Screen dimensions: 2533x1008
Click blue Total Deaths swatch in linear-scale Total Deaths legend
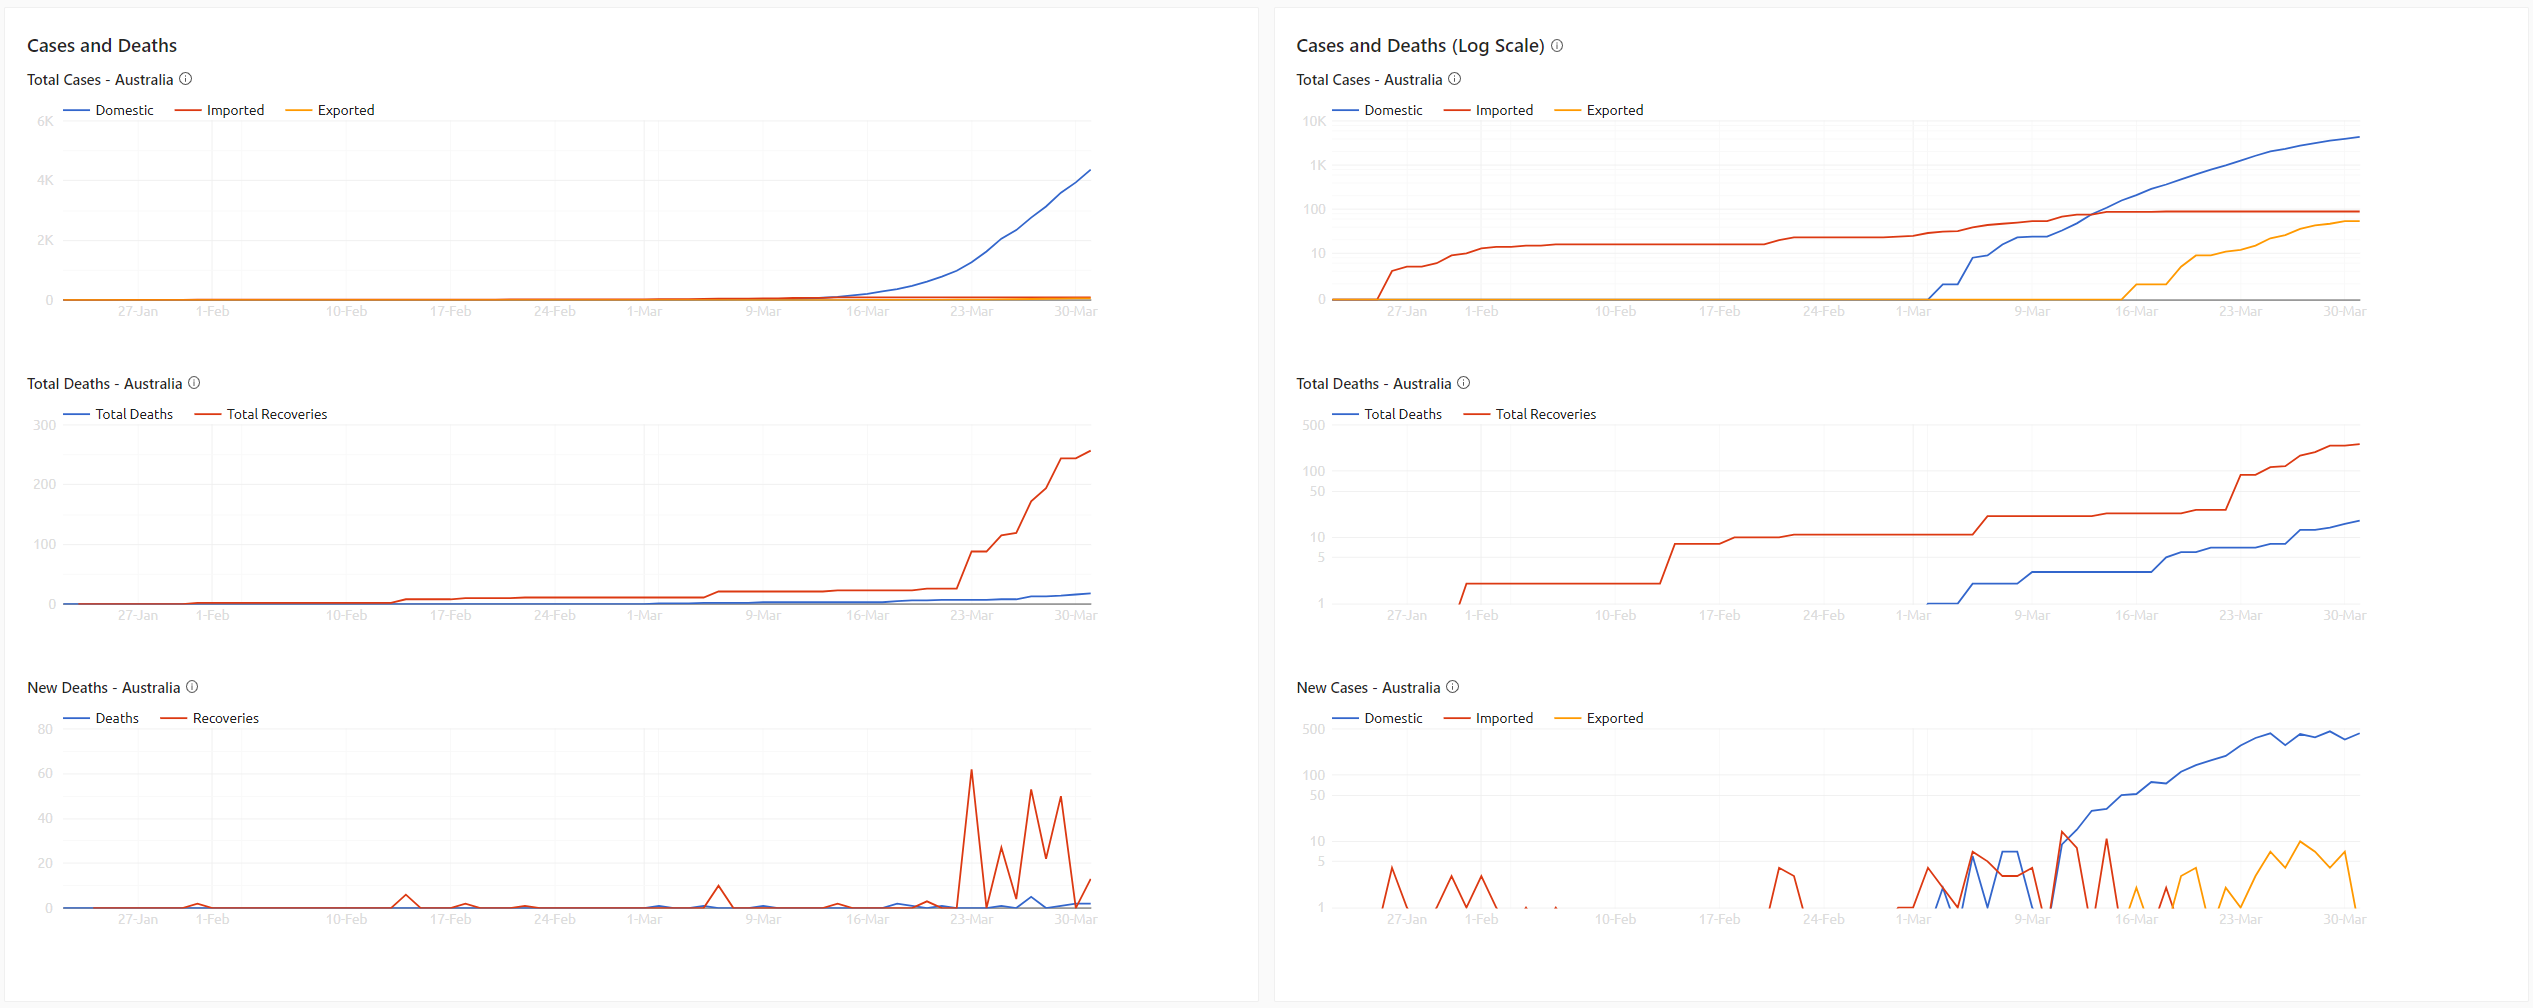[76, 414]
